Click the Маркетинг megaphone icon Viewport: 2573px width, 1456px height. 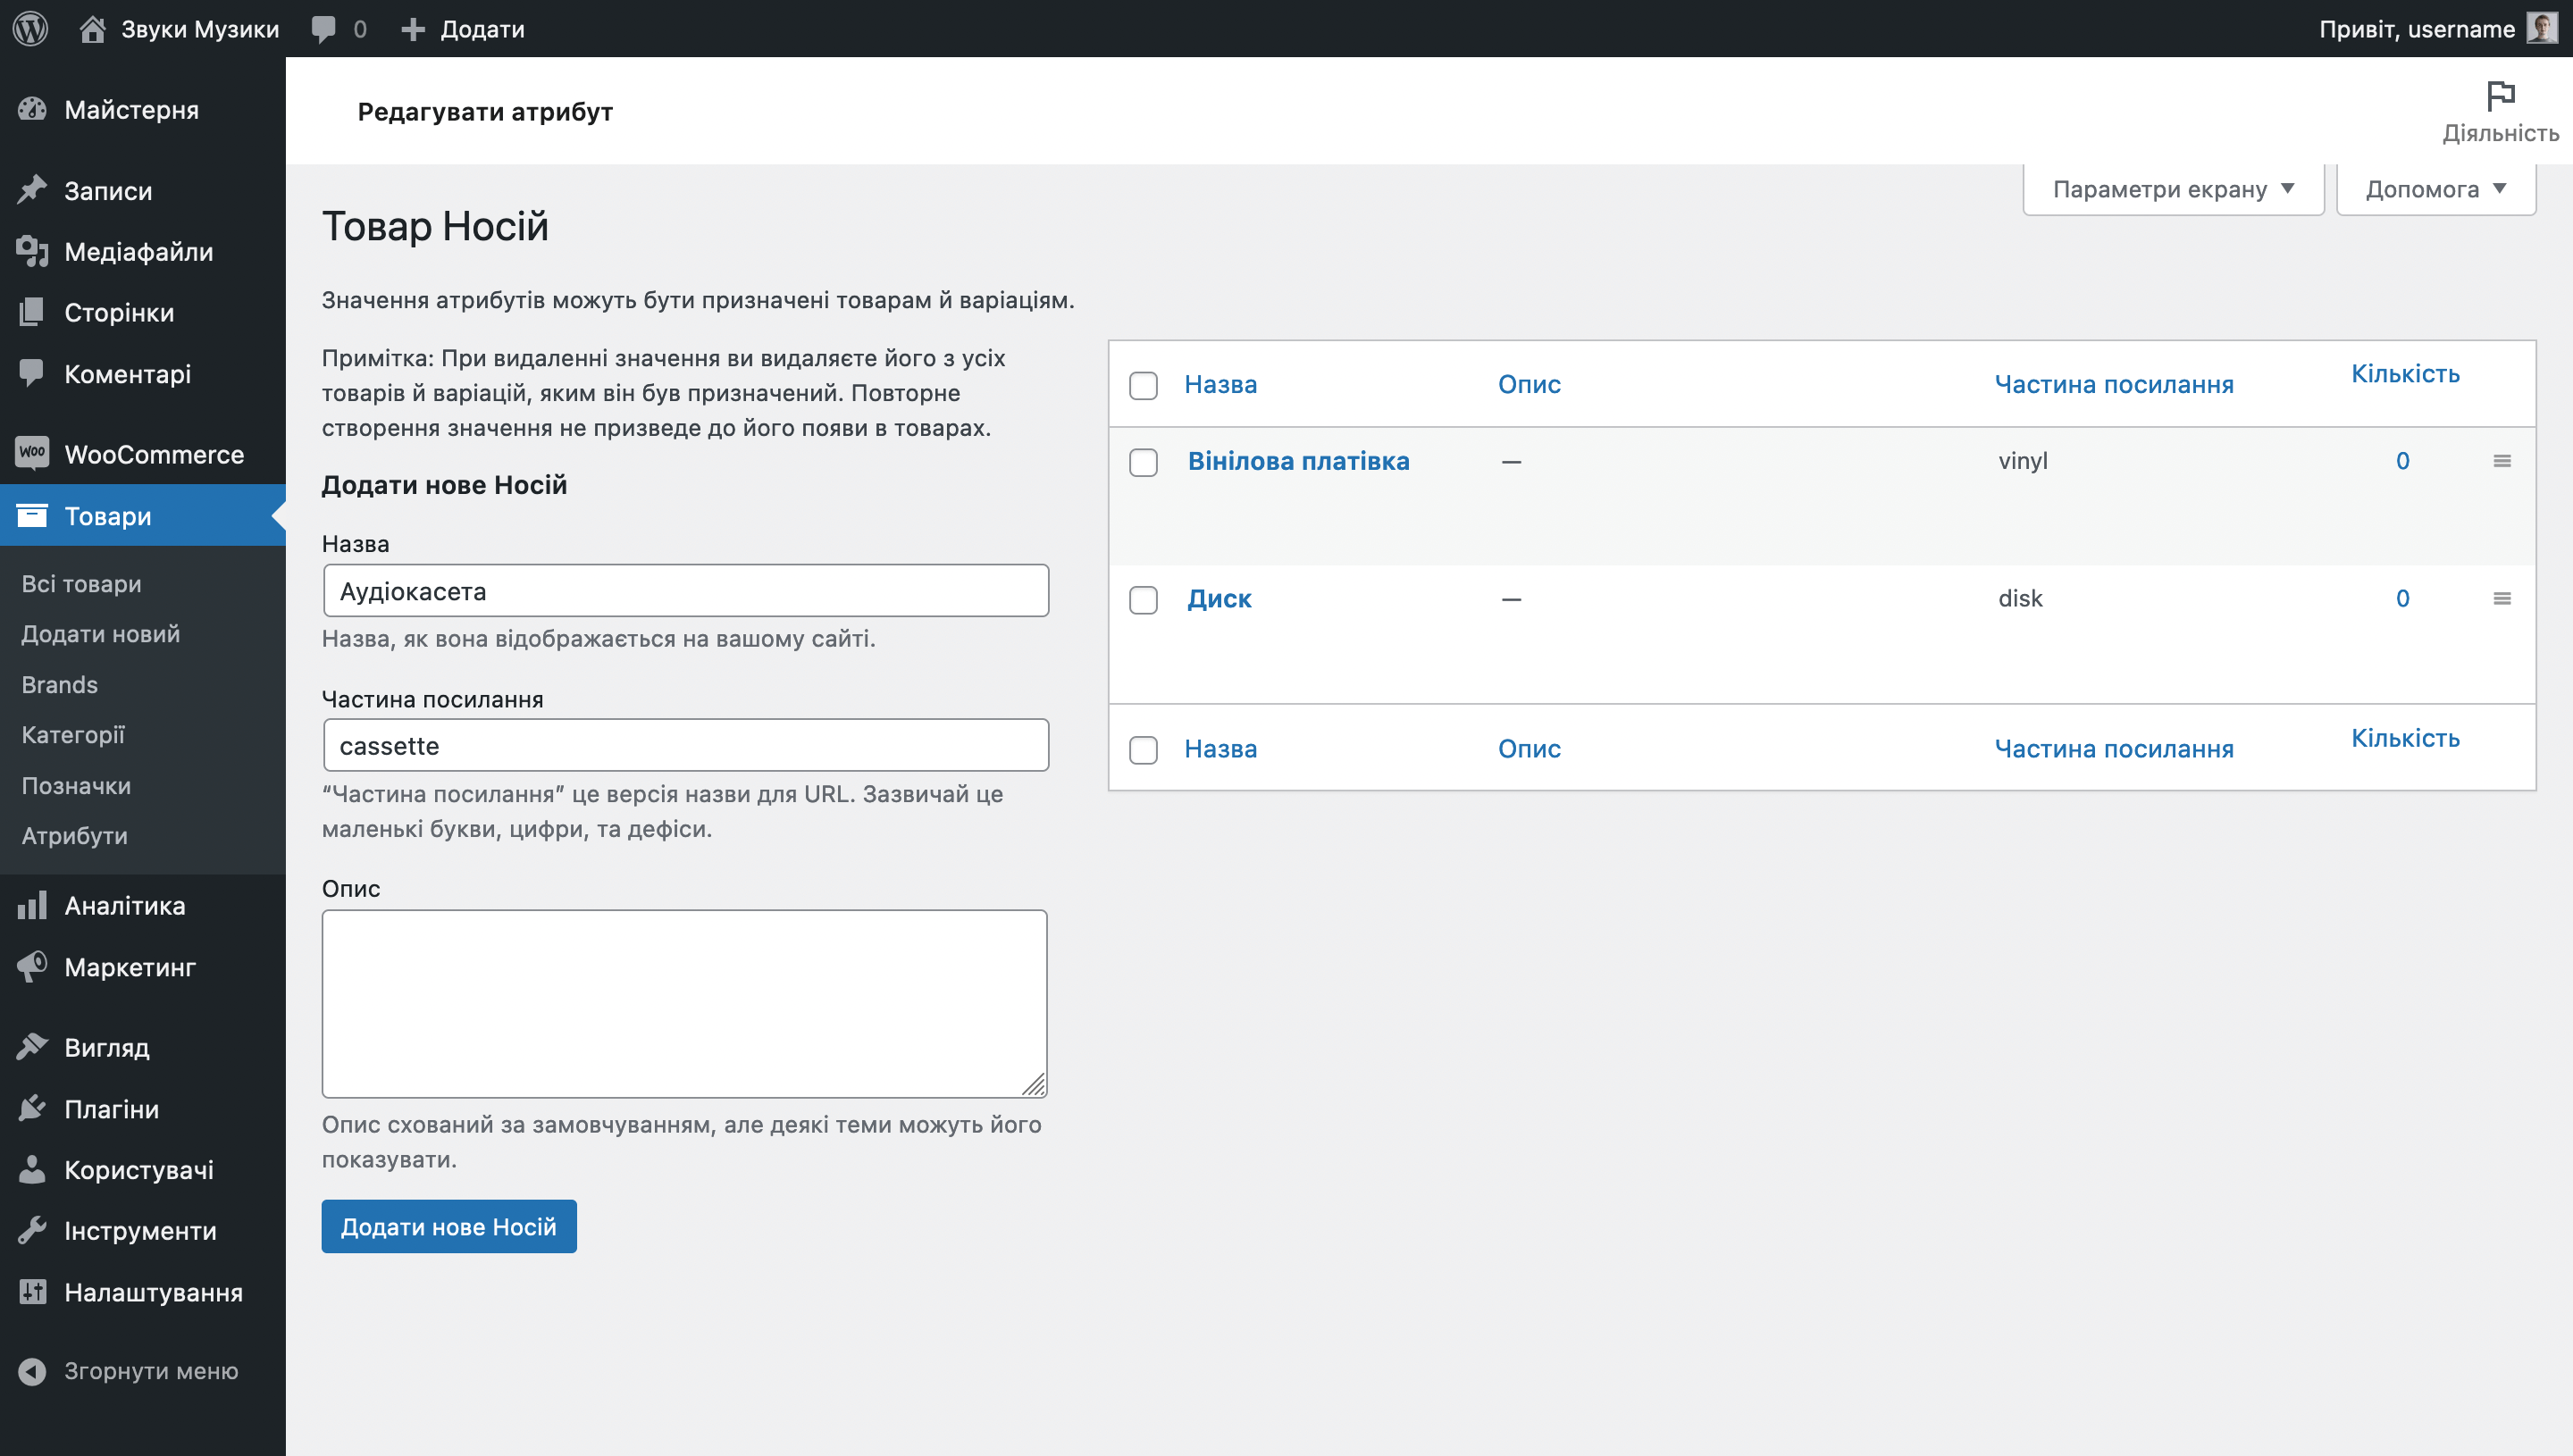pos(32,966)
